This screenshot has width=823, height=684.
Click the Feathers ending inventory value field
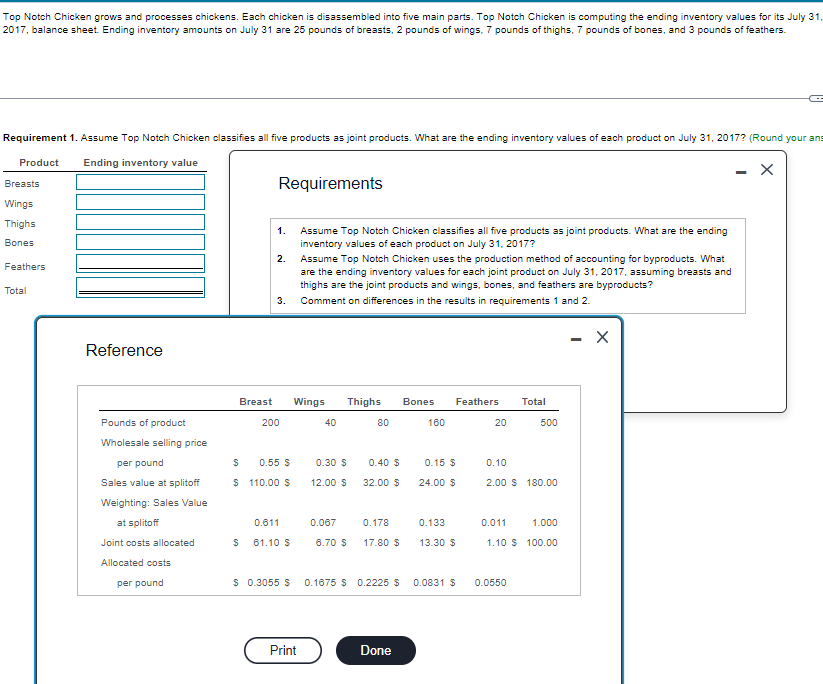[140, 264]
